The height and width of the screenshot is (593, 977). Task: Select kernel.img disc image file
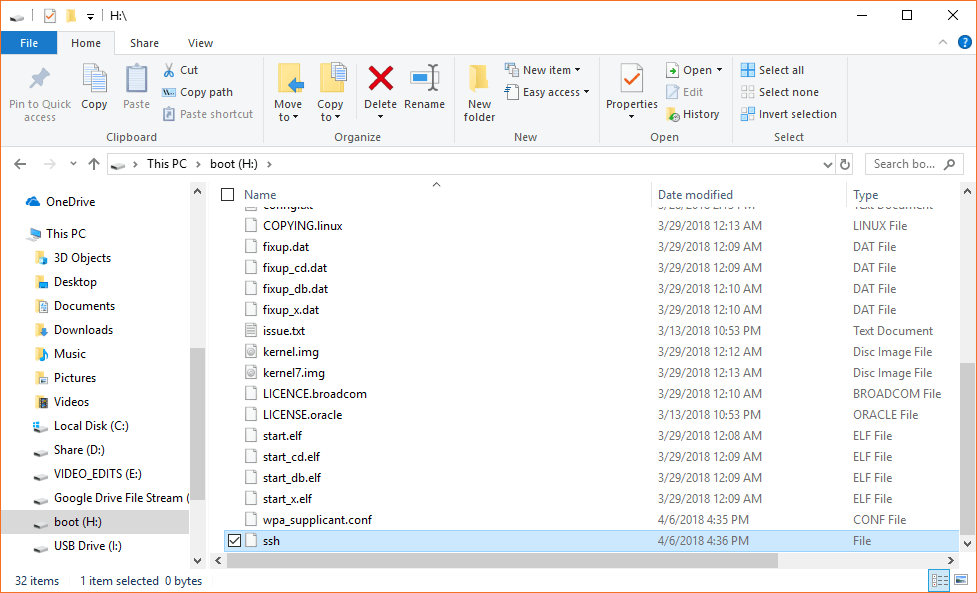[290, 352]
